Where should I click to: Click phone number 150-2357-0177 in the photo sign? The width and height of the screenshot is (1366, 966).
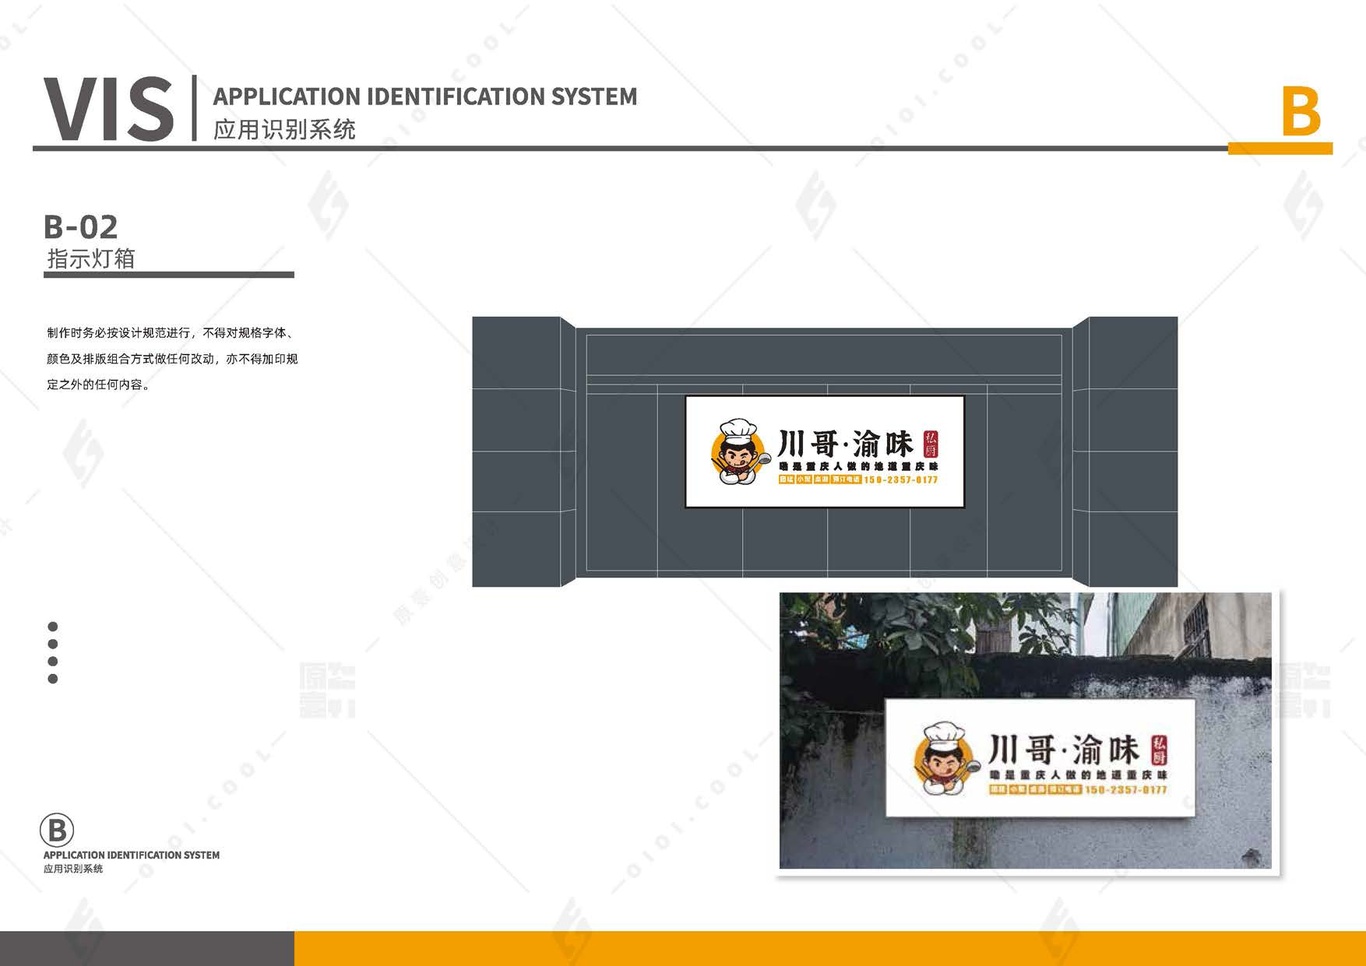click(x=1126, y=790)
